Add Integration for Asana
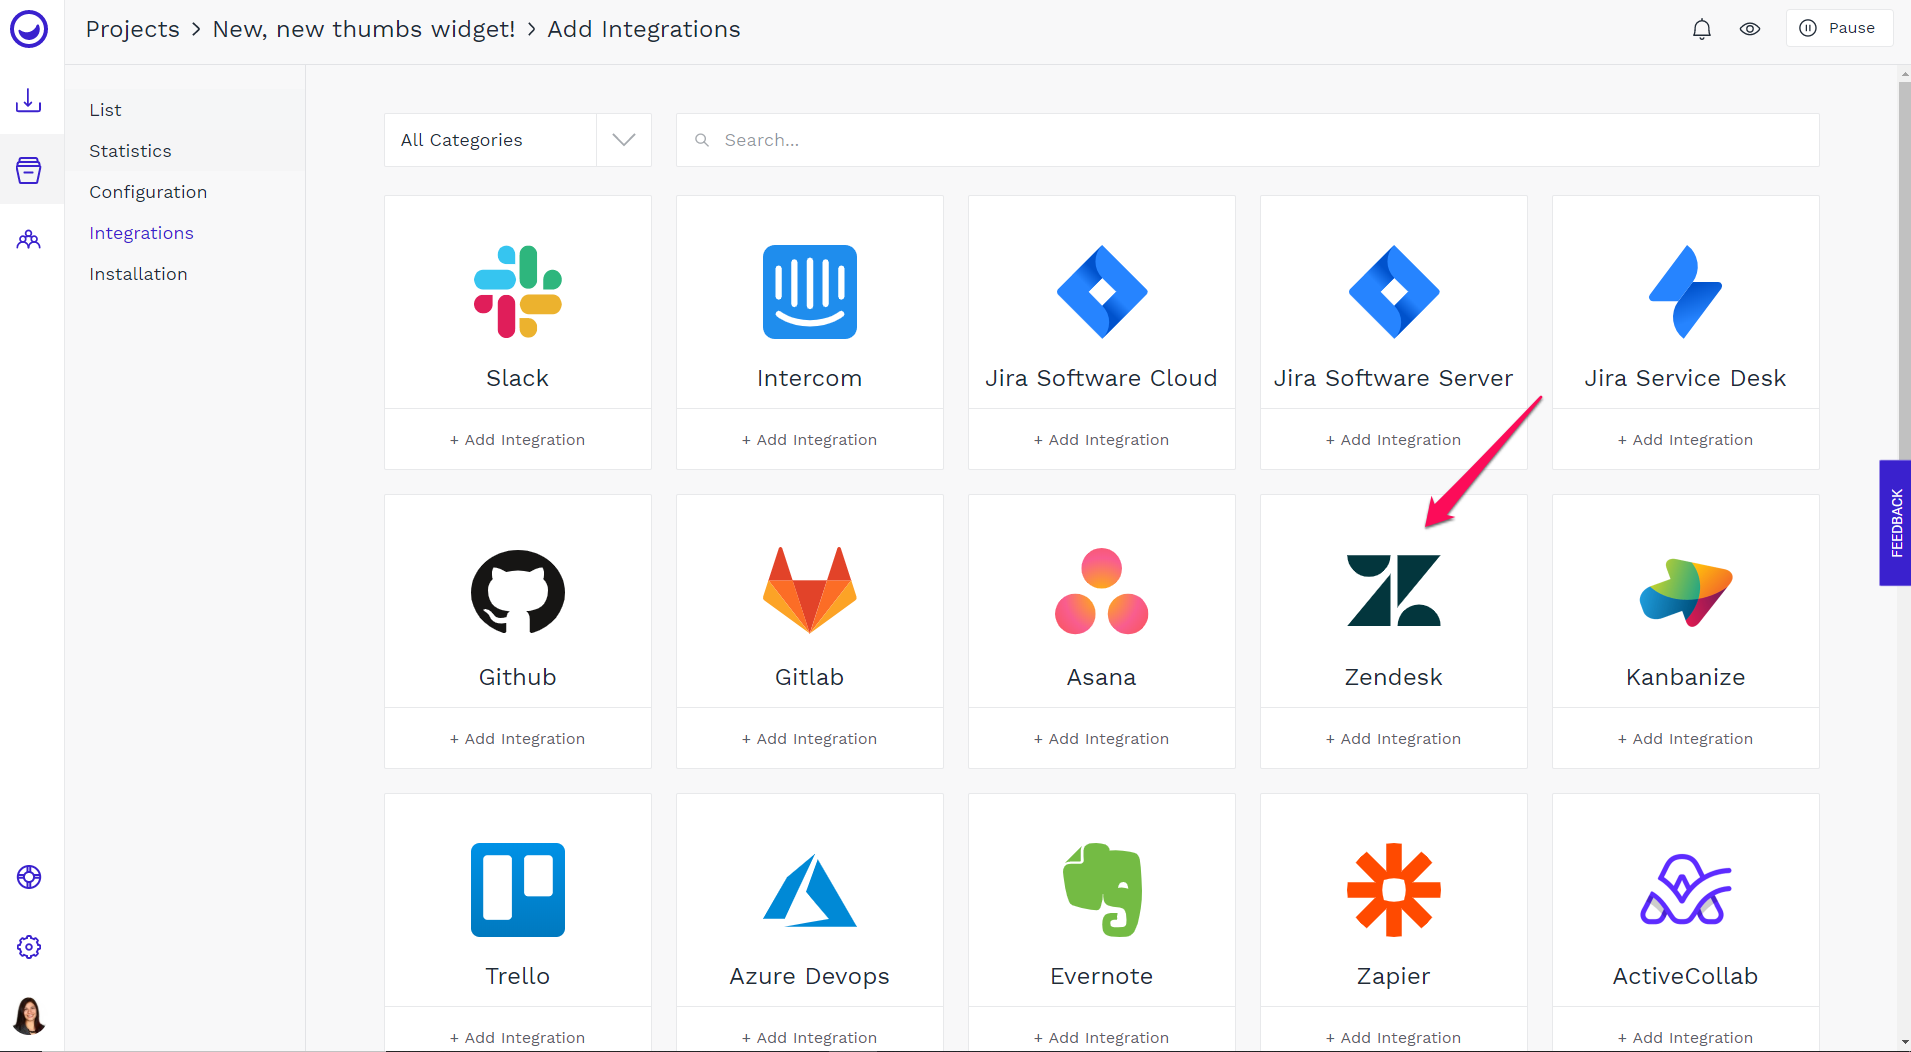This screenshot has width=1911, height=1052. click(x=1102, y=739)
